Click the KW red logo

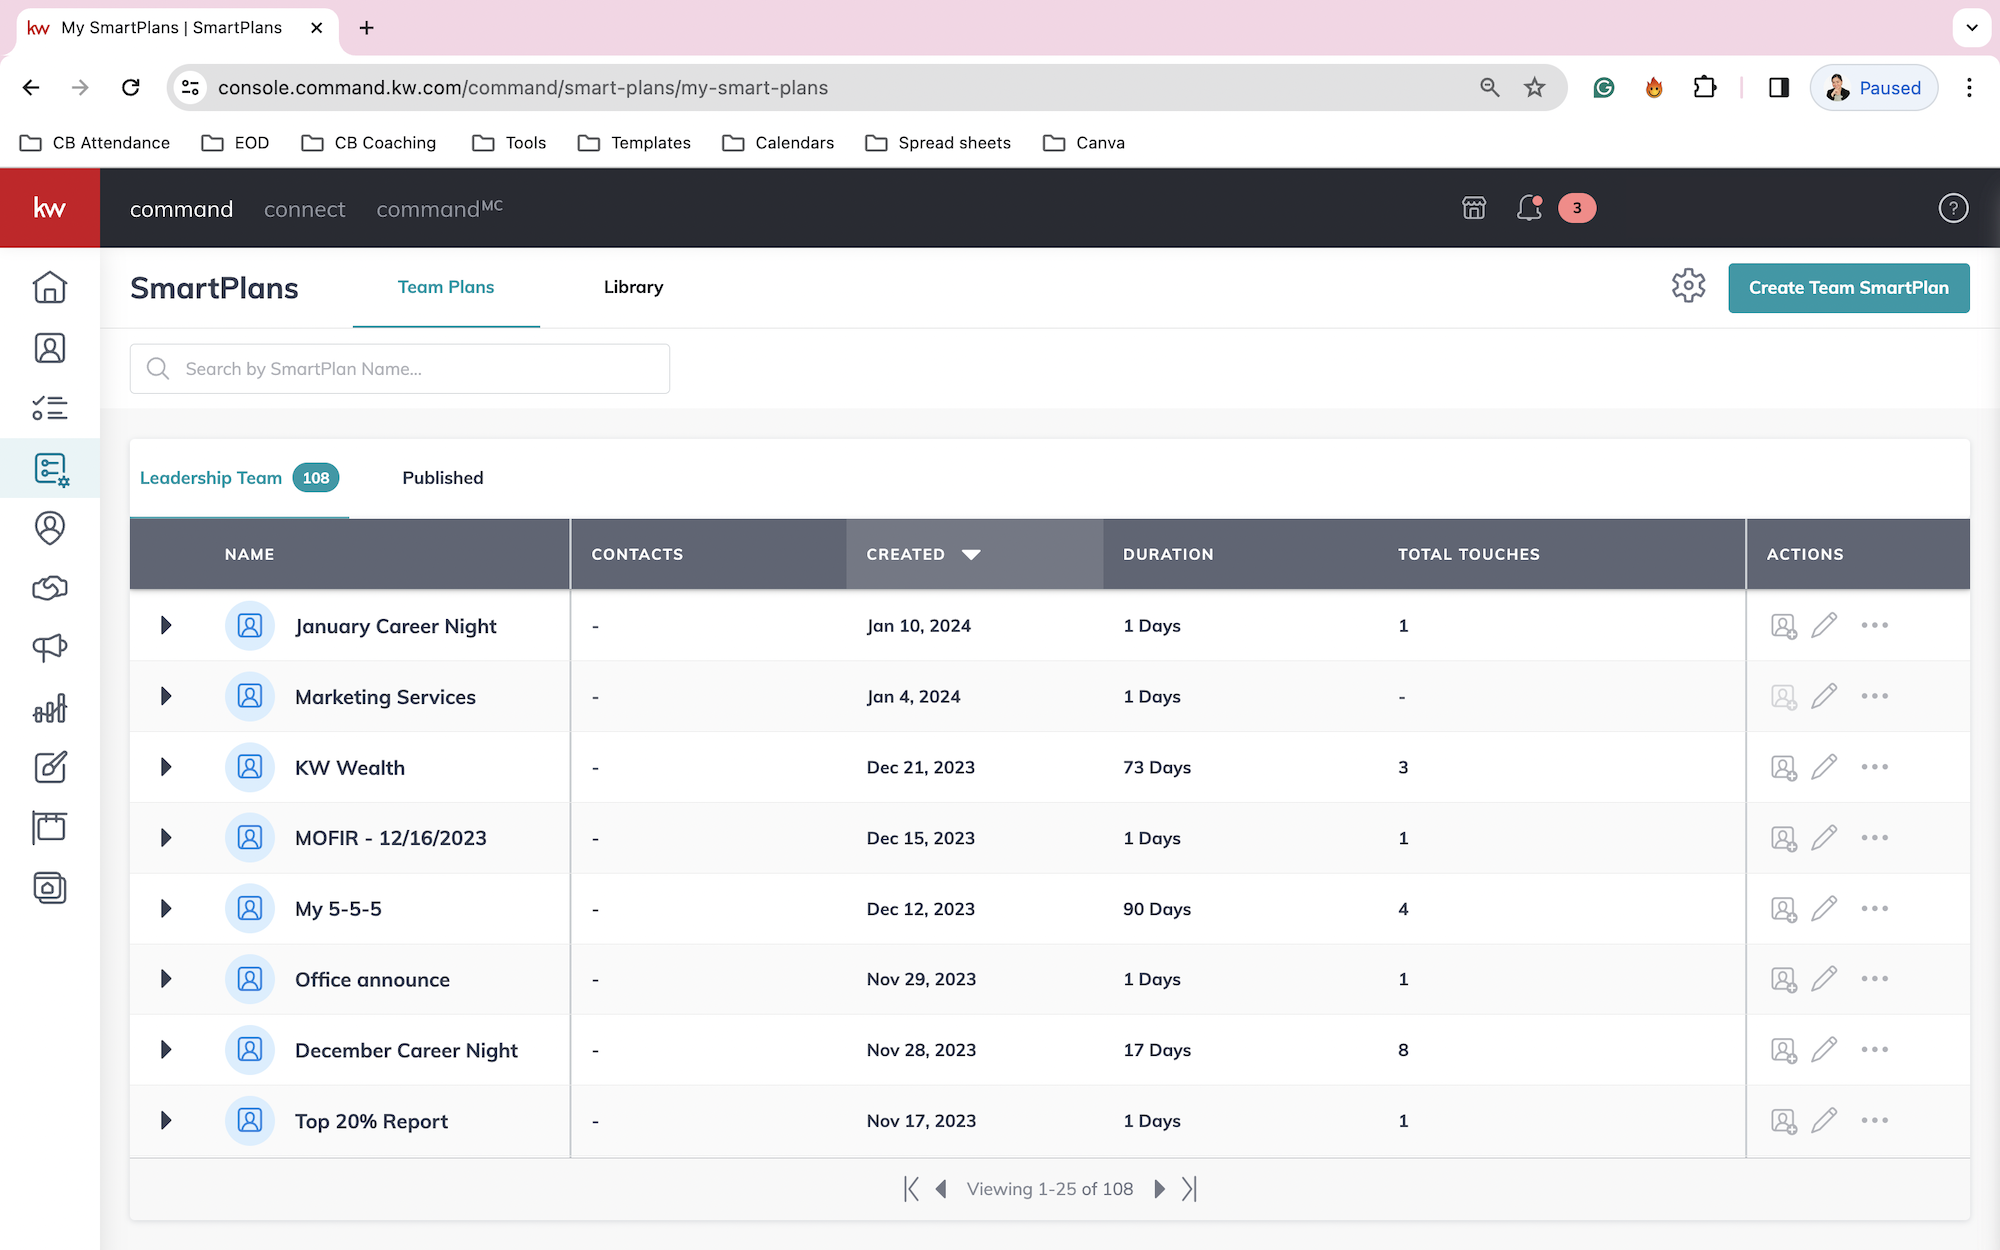pyautogui.click(x=50, y=208)
